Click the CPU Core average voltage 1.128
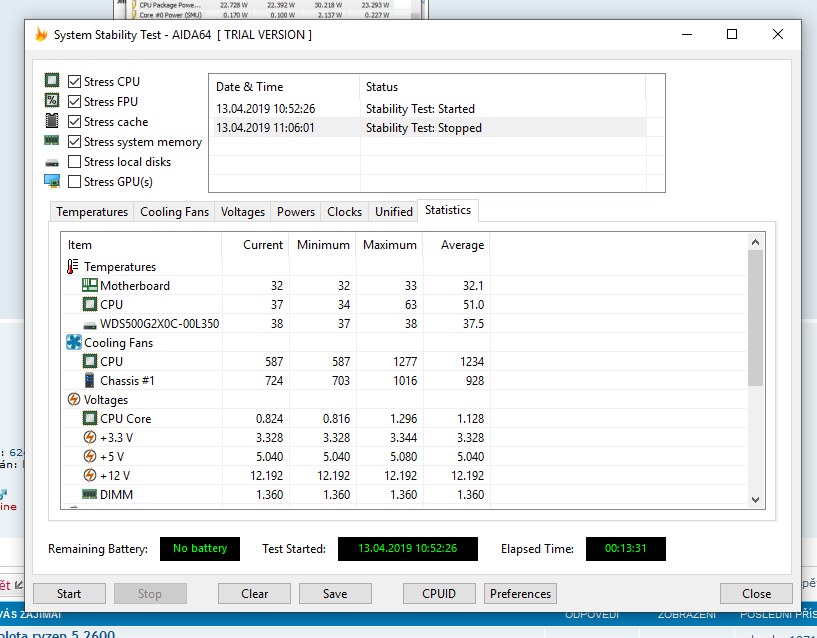The width and height of the screenshot is (817, 638). (x=471, y=419)
